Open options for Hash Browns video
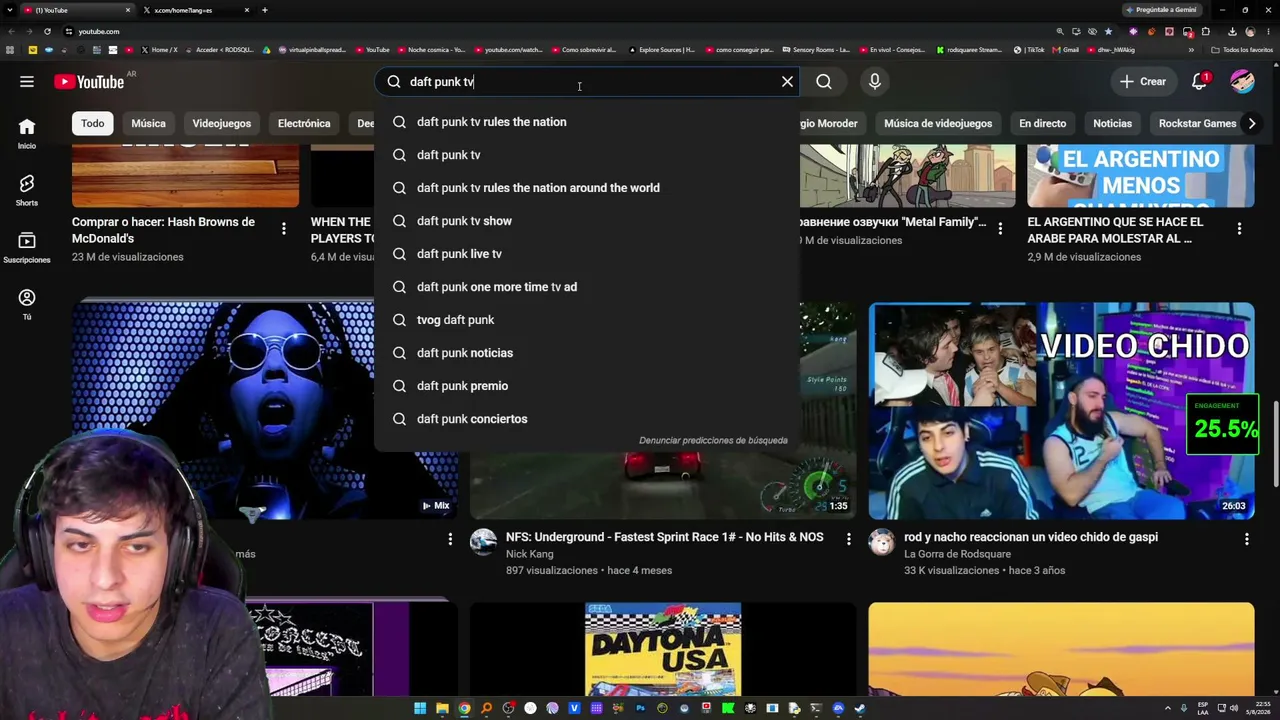 click(x=284, y=229)
